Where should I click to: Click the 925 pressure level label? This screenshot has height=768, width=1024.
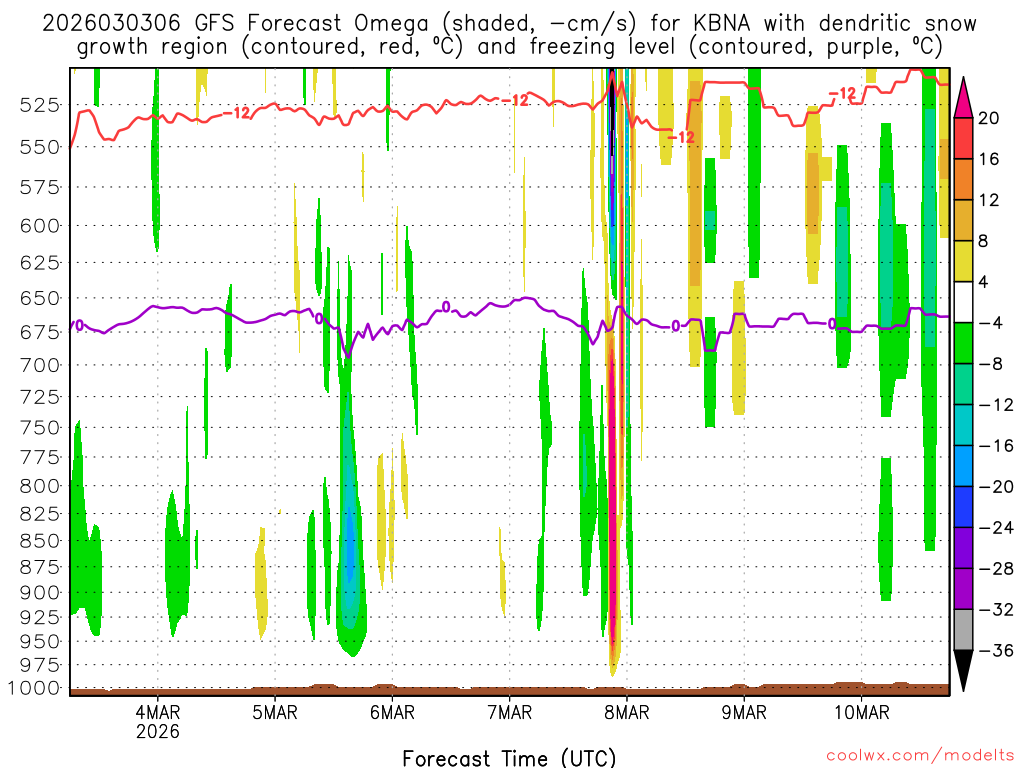[39, 617]
